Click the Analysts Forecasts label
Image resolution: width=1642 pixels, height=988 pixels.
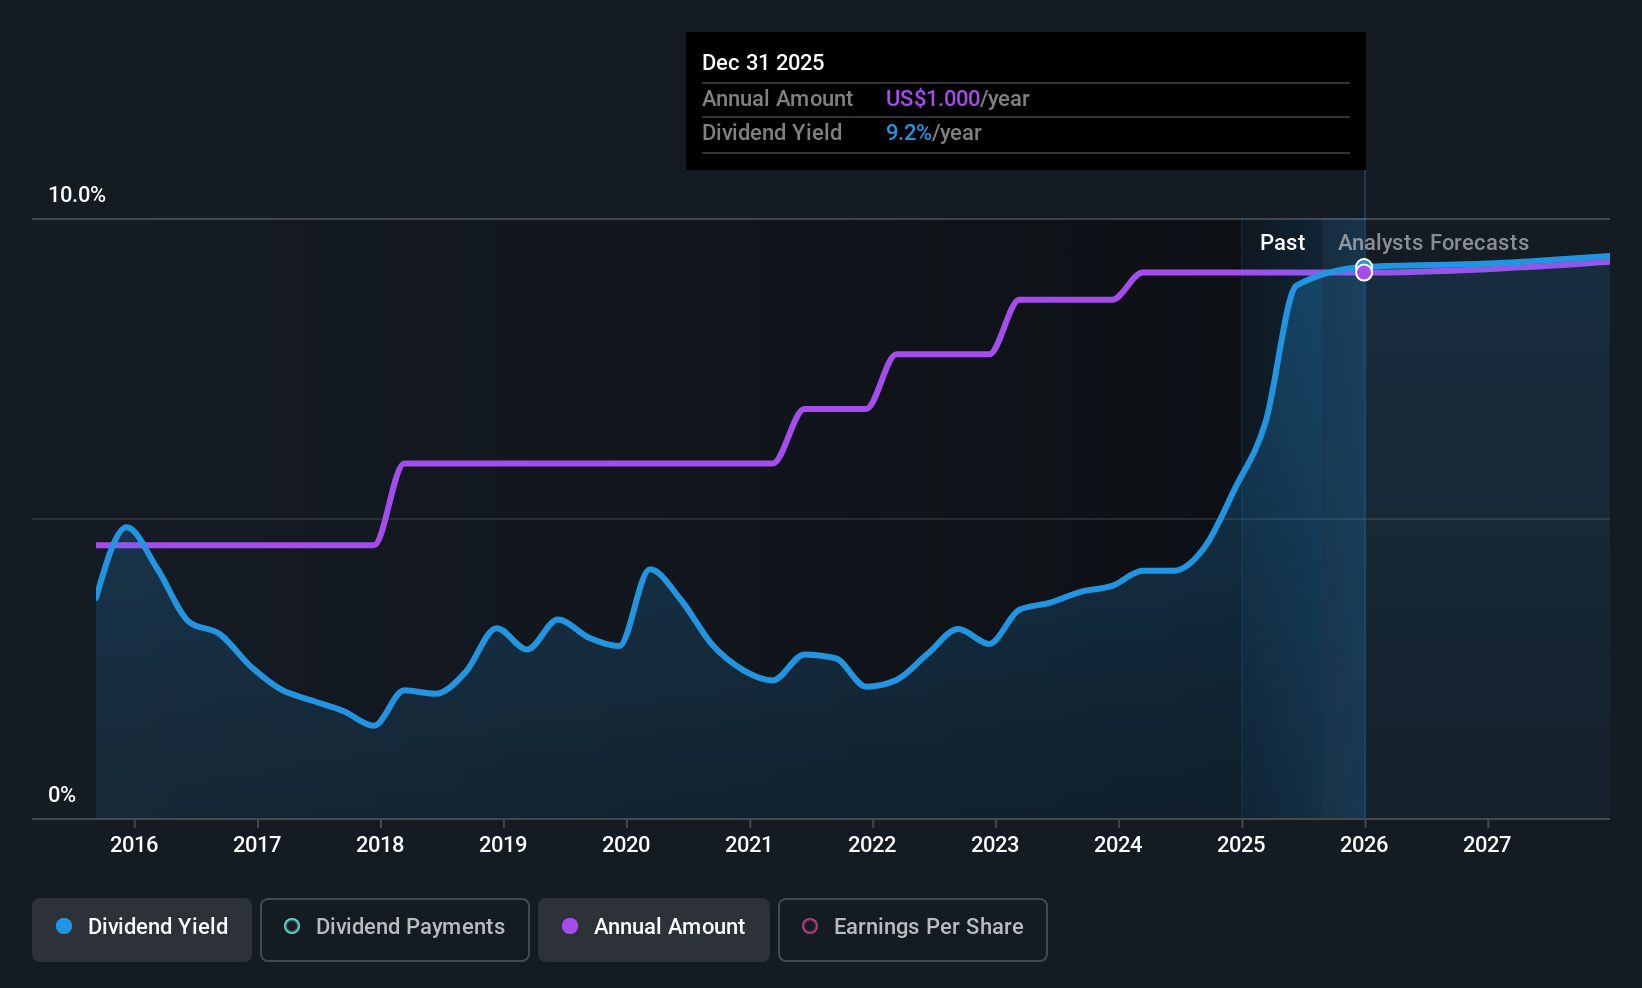click(1433, 243)
